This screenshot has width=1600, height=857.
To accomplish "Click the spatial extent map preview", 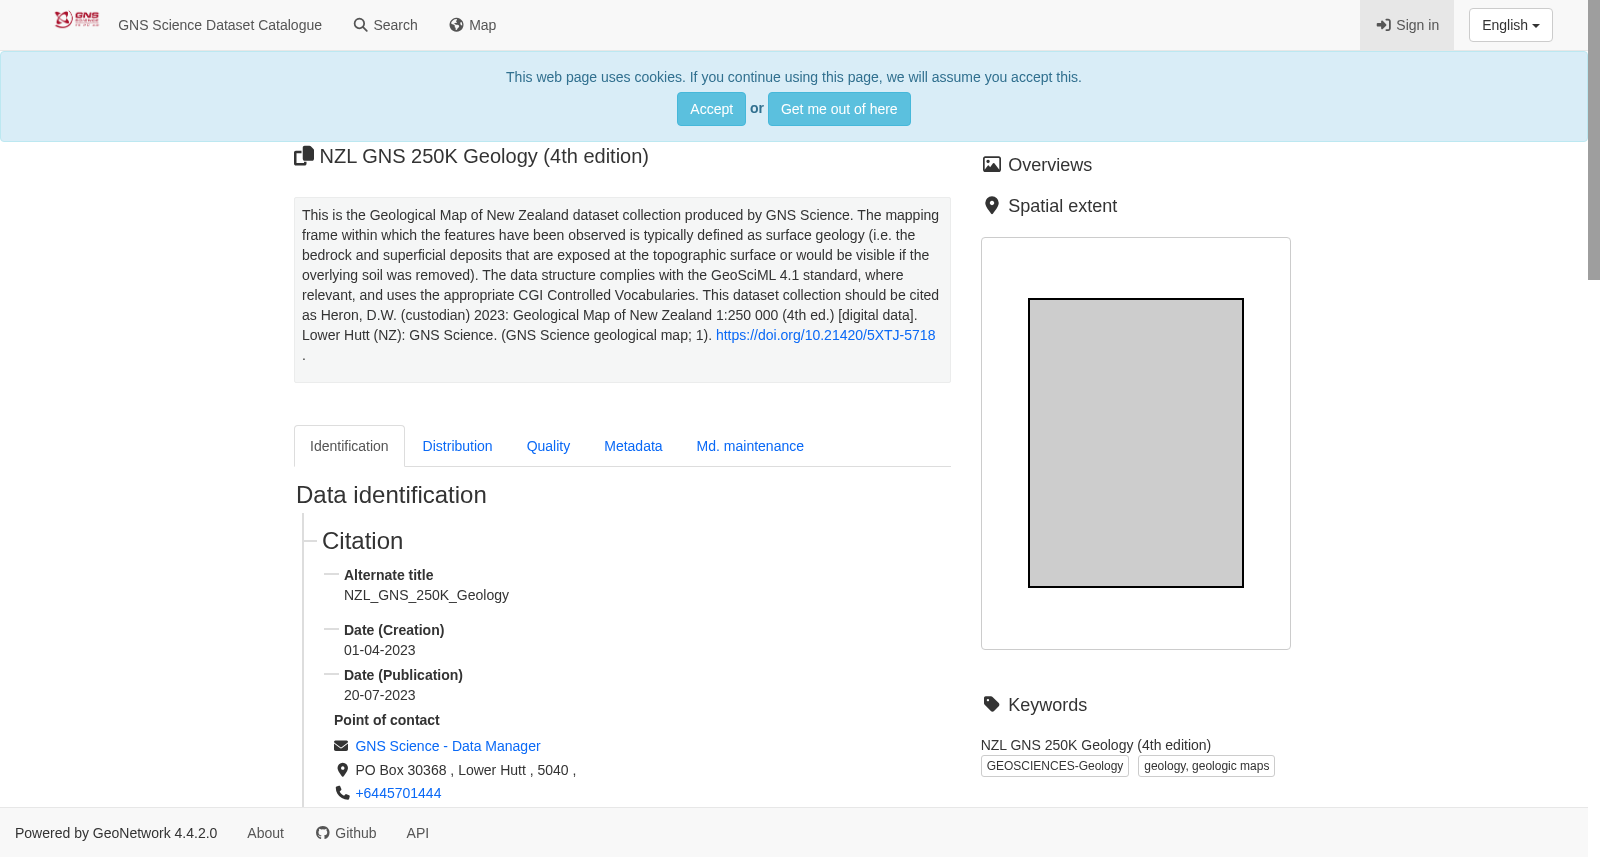I will point(1136,443).
